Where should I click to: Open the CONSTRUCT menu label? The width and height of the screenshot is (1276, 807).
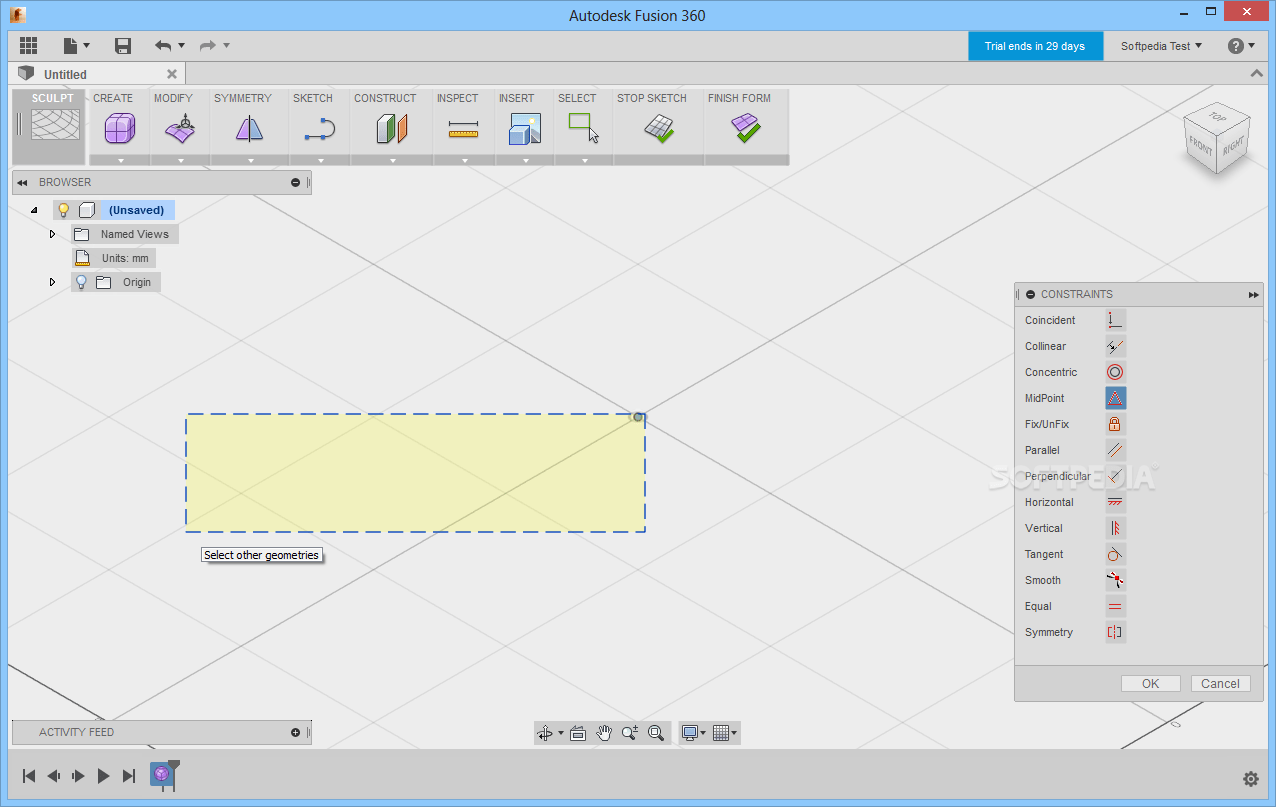[x=385, y=98]
